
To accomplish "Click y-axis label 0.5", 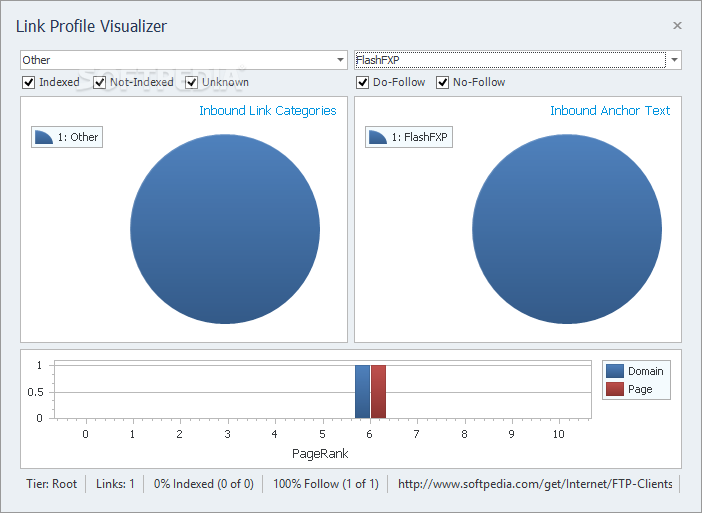I will [35, 392].
